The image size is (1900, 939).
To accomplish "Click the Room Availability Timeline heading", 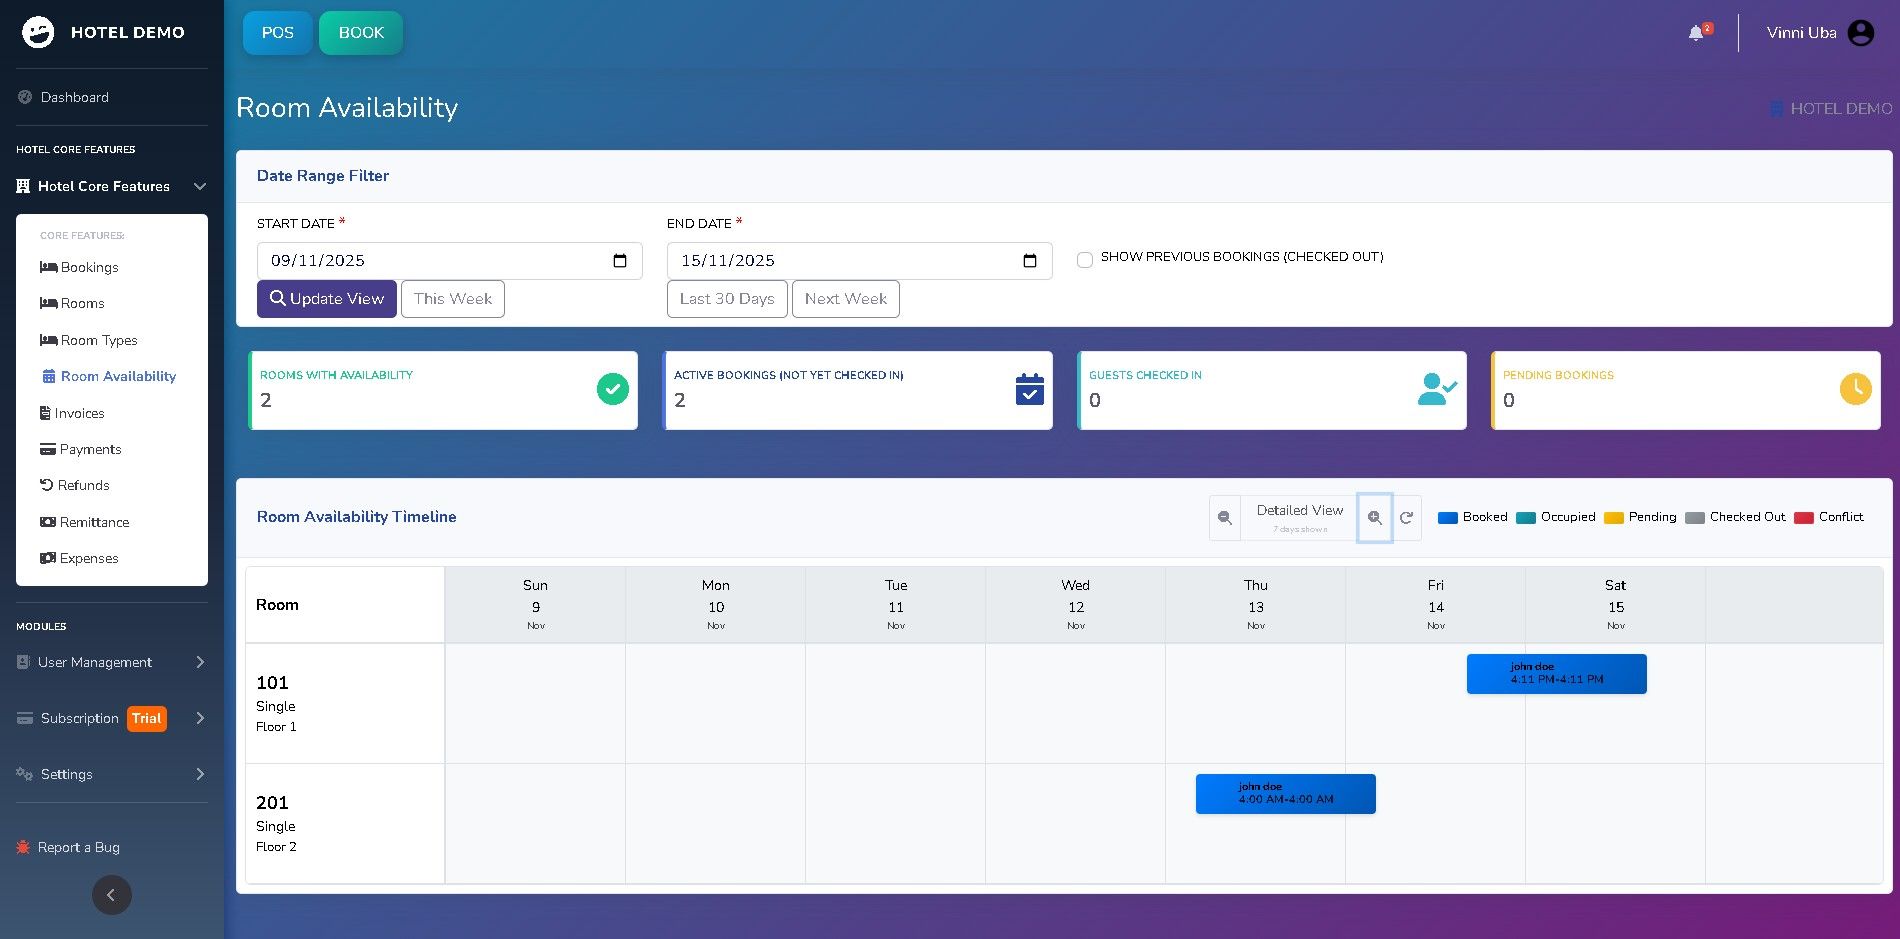I will (x=357, y=517).
